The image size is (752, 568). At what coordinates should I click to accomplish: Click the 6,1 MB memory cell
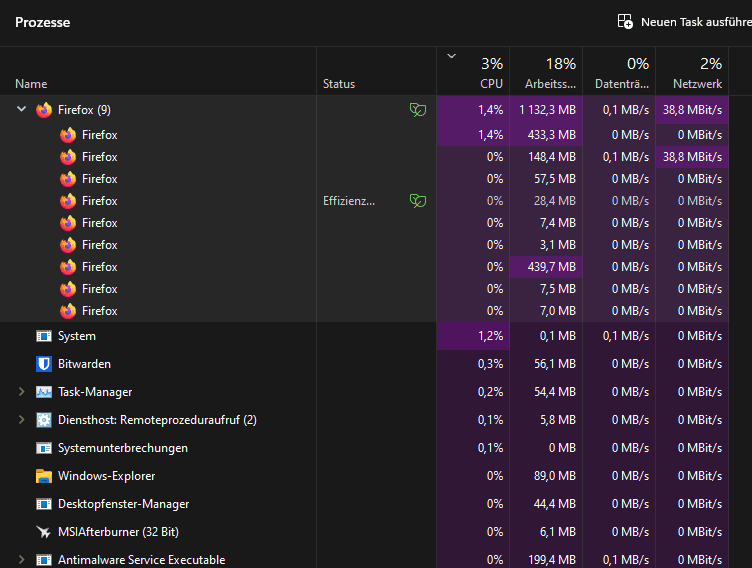tap(546, 532)
